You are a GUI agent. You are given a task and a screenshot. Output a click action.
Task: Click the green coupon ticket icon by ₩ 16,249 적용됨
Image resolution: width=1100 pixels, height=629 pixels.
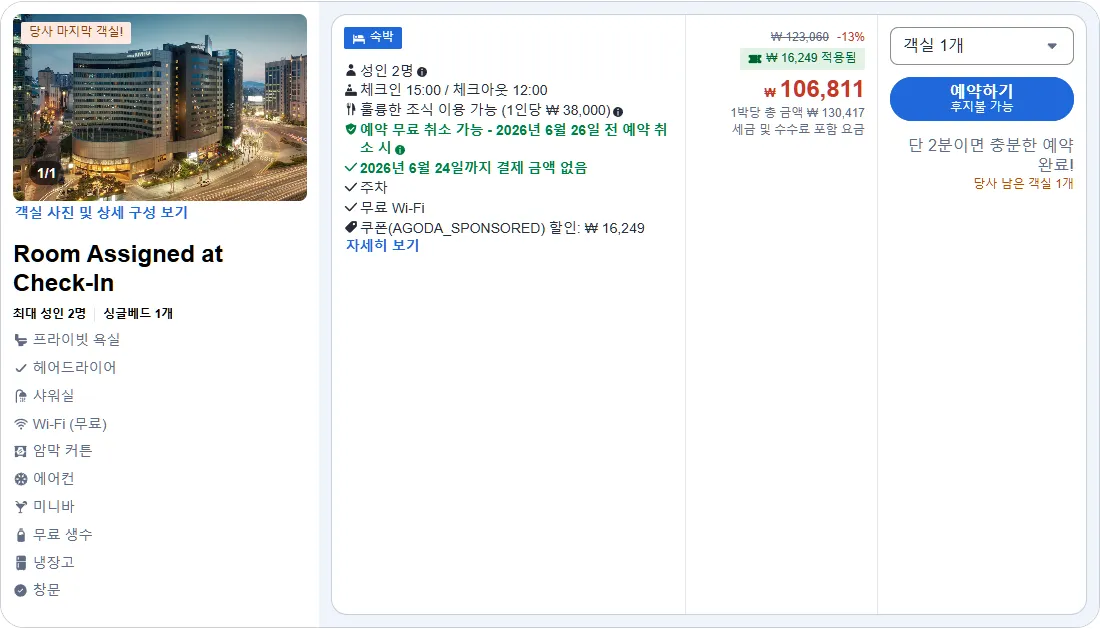(755, 58)
